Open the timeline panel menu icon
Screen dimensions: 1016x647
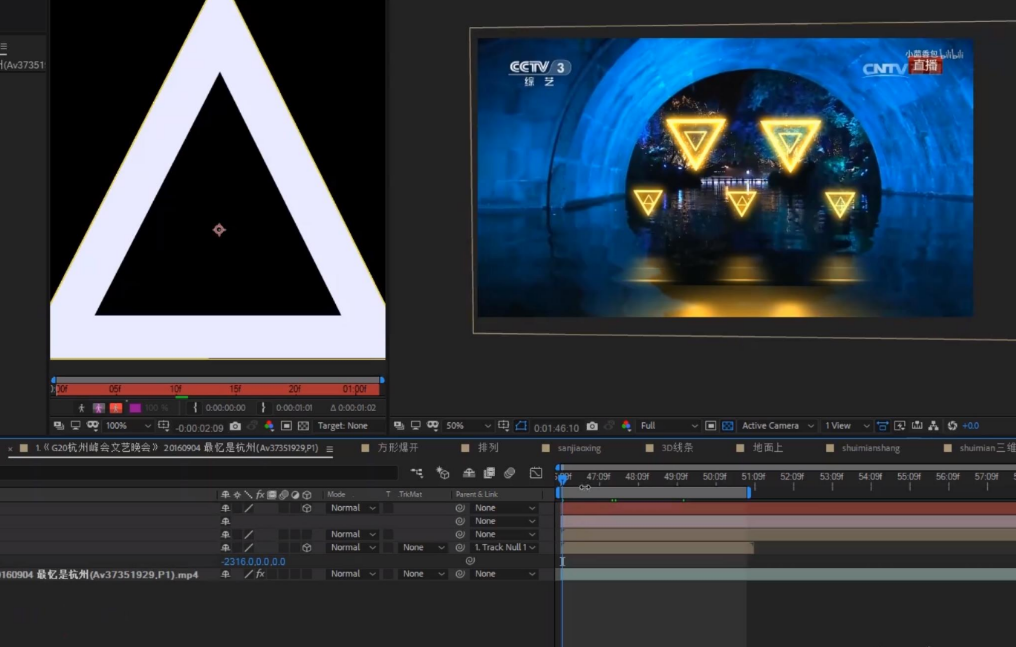pyautogui.click(x=329, y=448)
